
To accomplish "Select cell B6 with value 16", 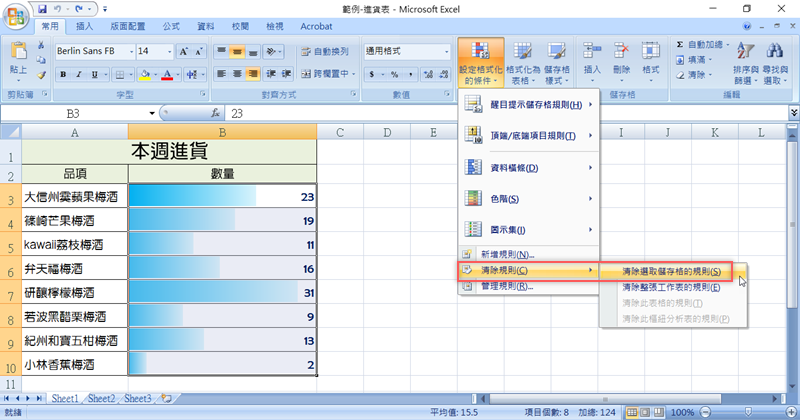I will coord(222,269).
